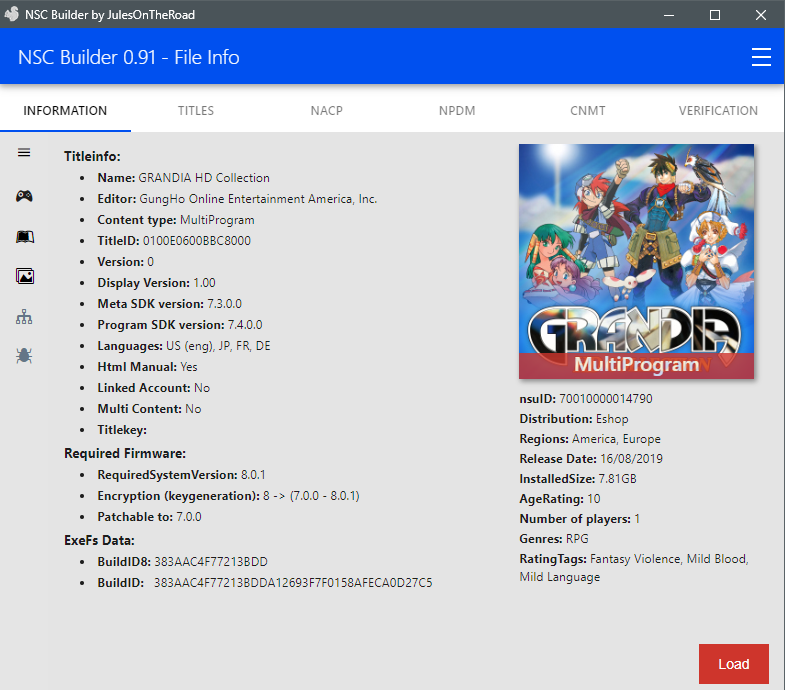The image size is (785, 690).
Task: Select the TitleID value 0100E0600BBC8000
Action: click(197, 241)
